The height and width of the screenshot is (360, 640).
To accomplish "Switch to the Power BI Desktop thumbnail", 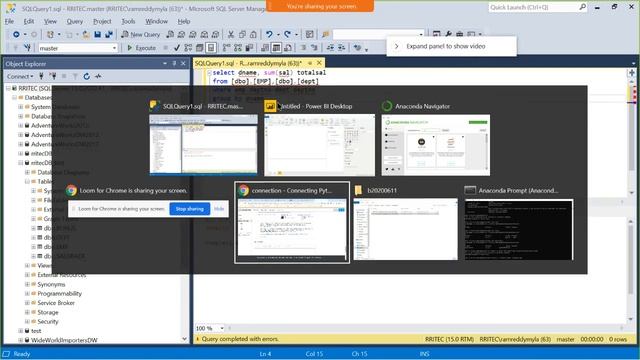I will 320,145.
